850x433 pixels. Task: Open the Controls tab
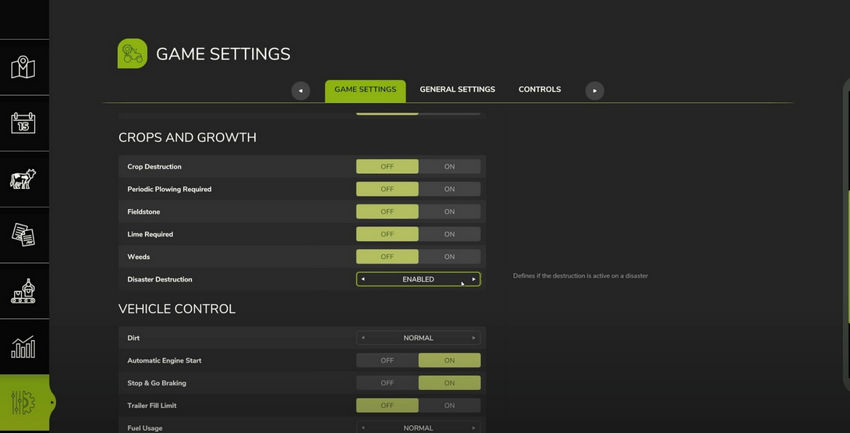pos(539,89)
